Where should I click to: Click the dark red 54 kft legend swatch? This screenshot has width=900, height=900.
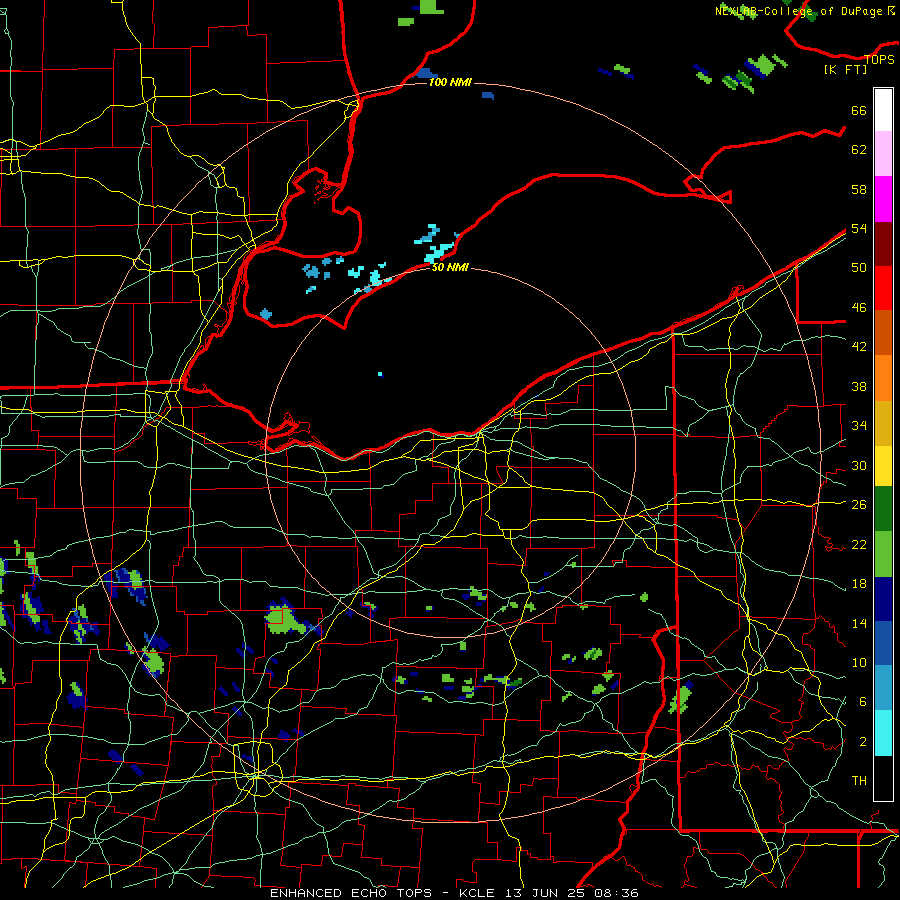coord(883,243)
